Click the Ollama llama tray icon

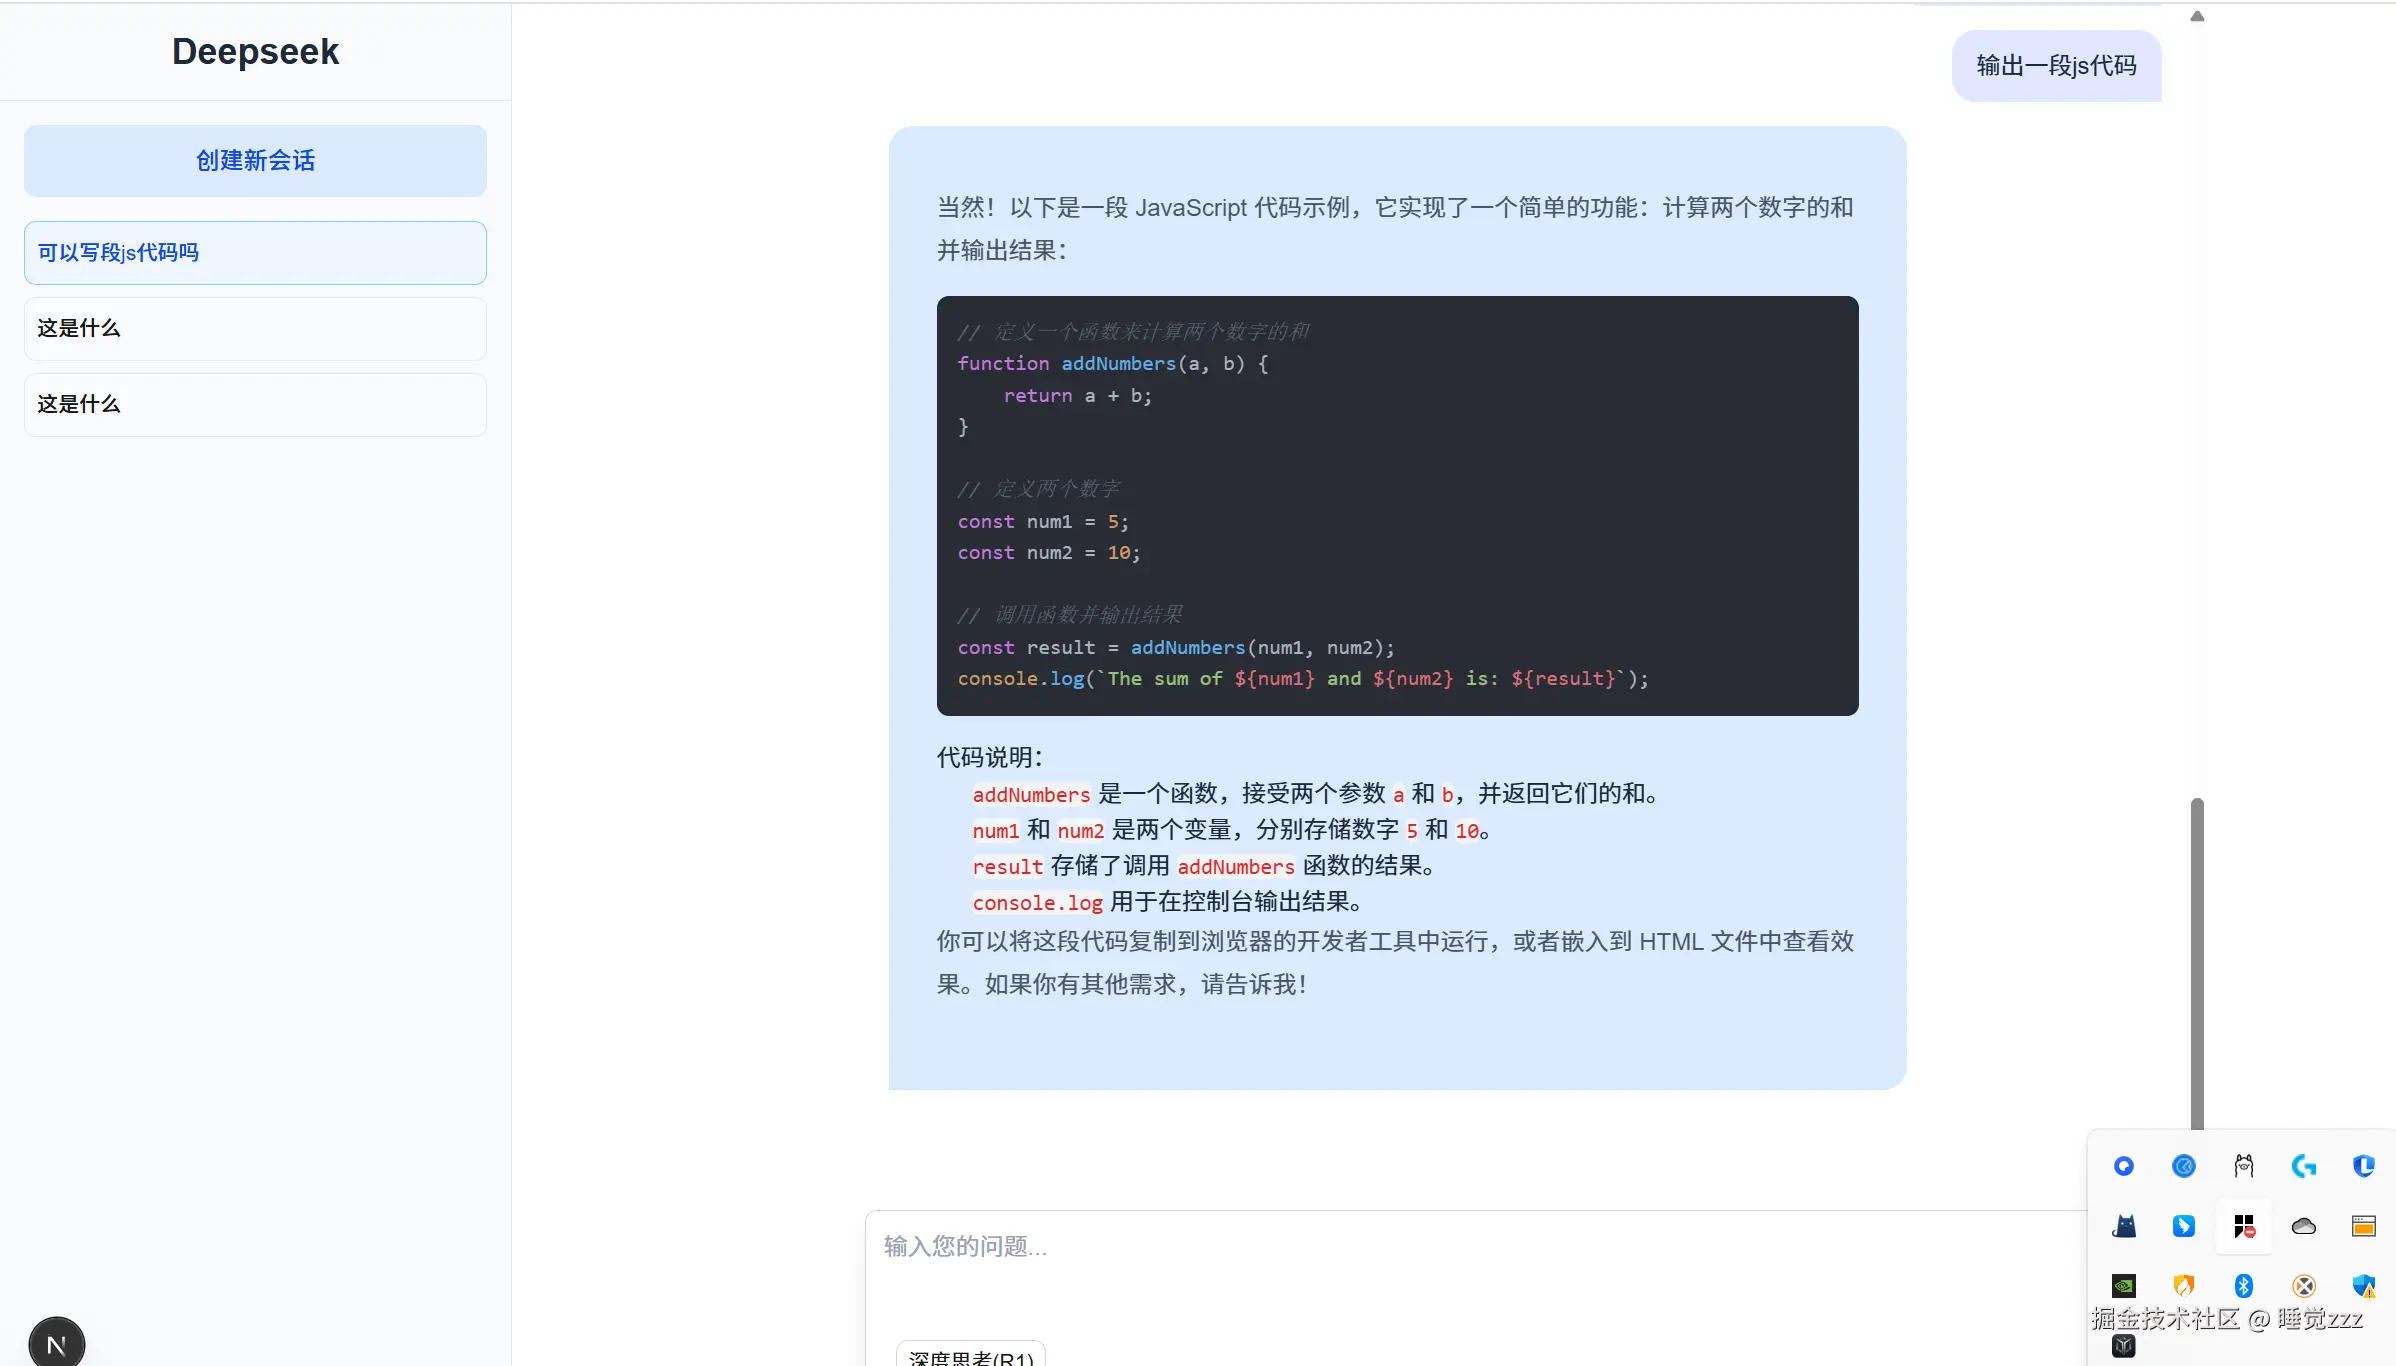pyautogui.click(x=2243, y=1166)
